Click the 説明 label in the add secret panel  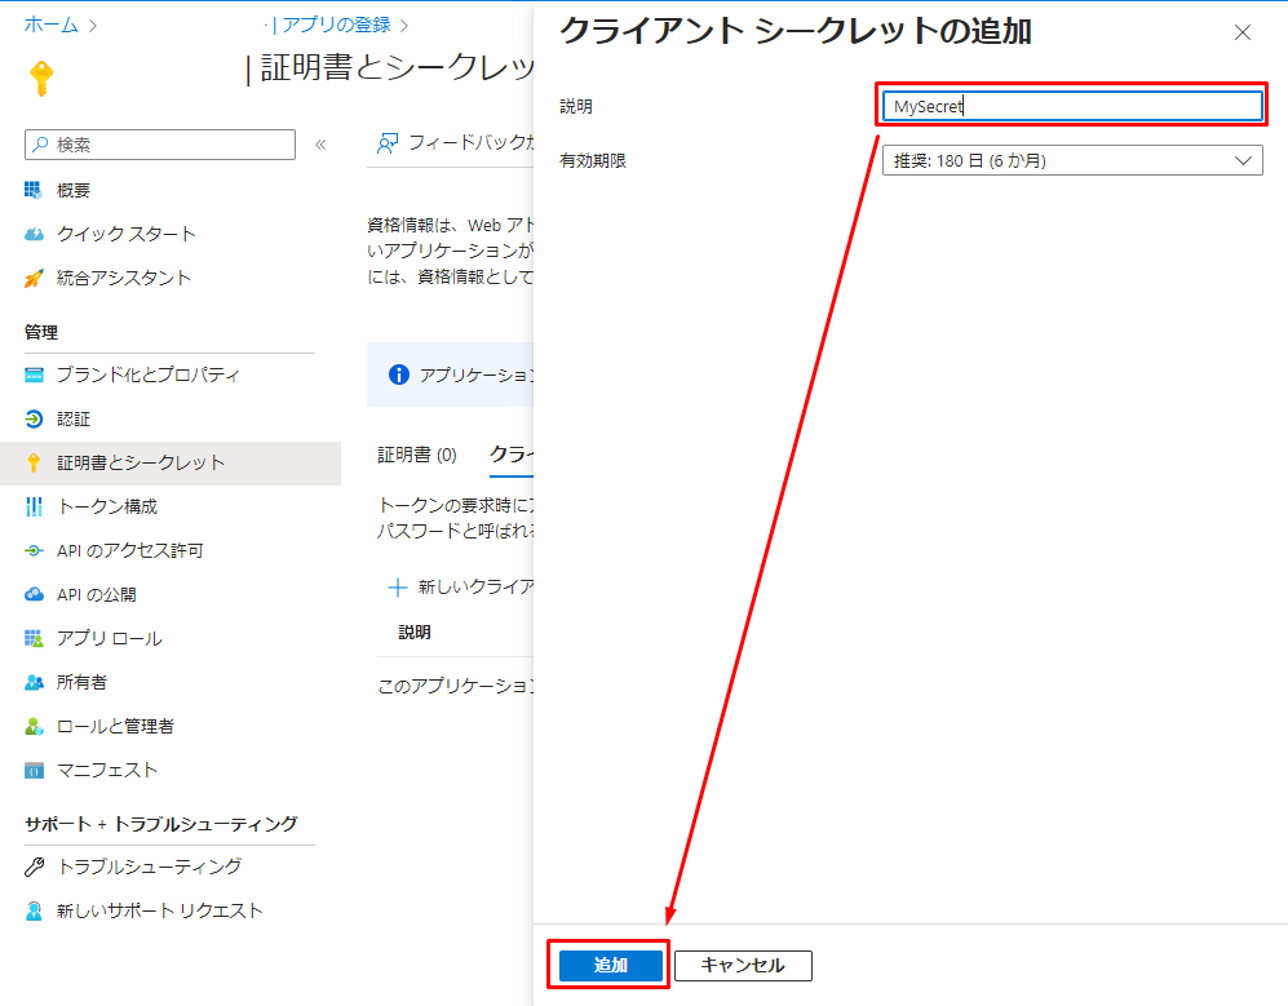point(576,106)
